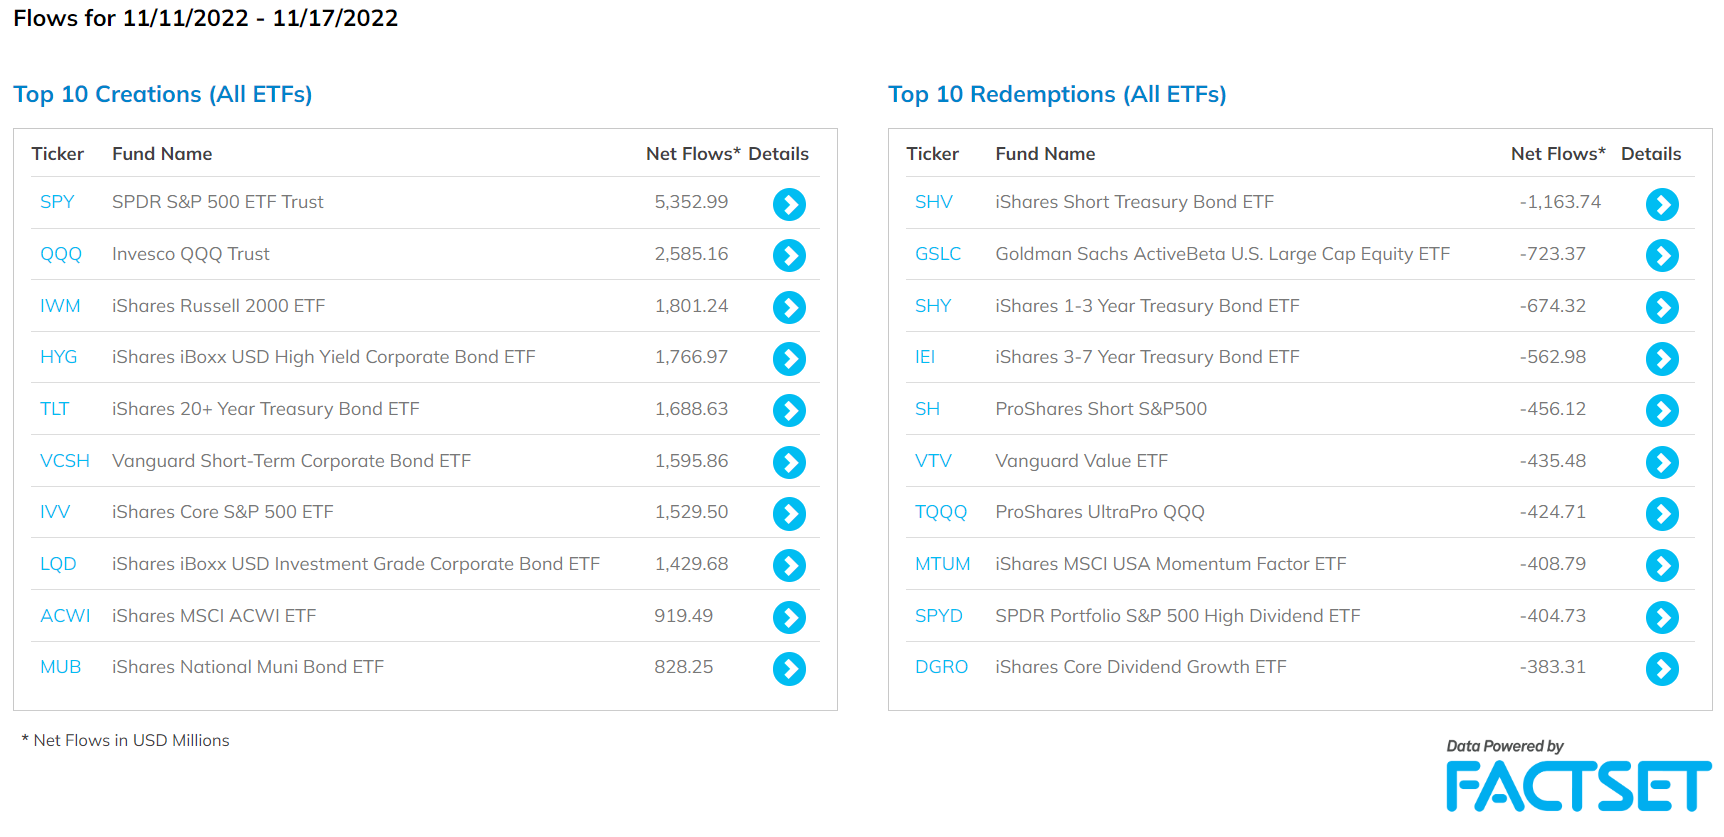Image resolution: width=1724 pixels, height=837 pixels.
Task: Select fund name ProShares Short S&P500
Action: [x=1101, y=409]
